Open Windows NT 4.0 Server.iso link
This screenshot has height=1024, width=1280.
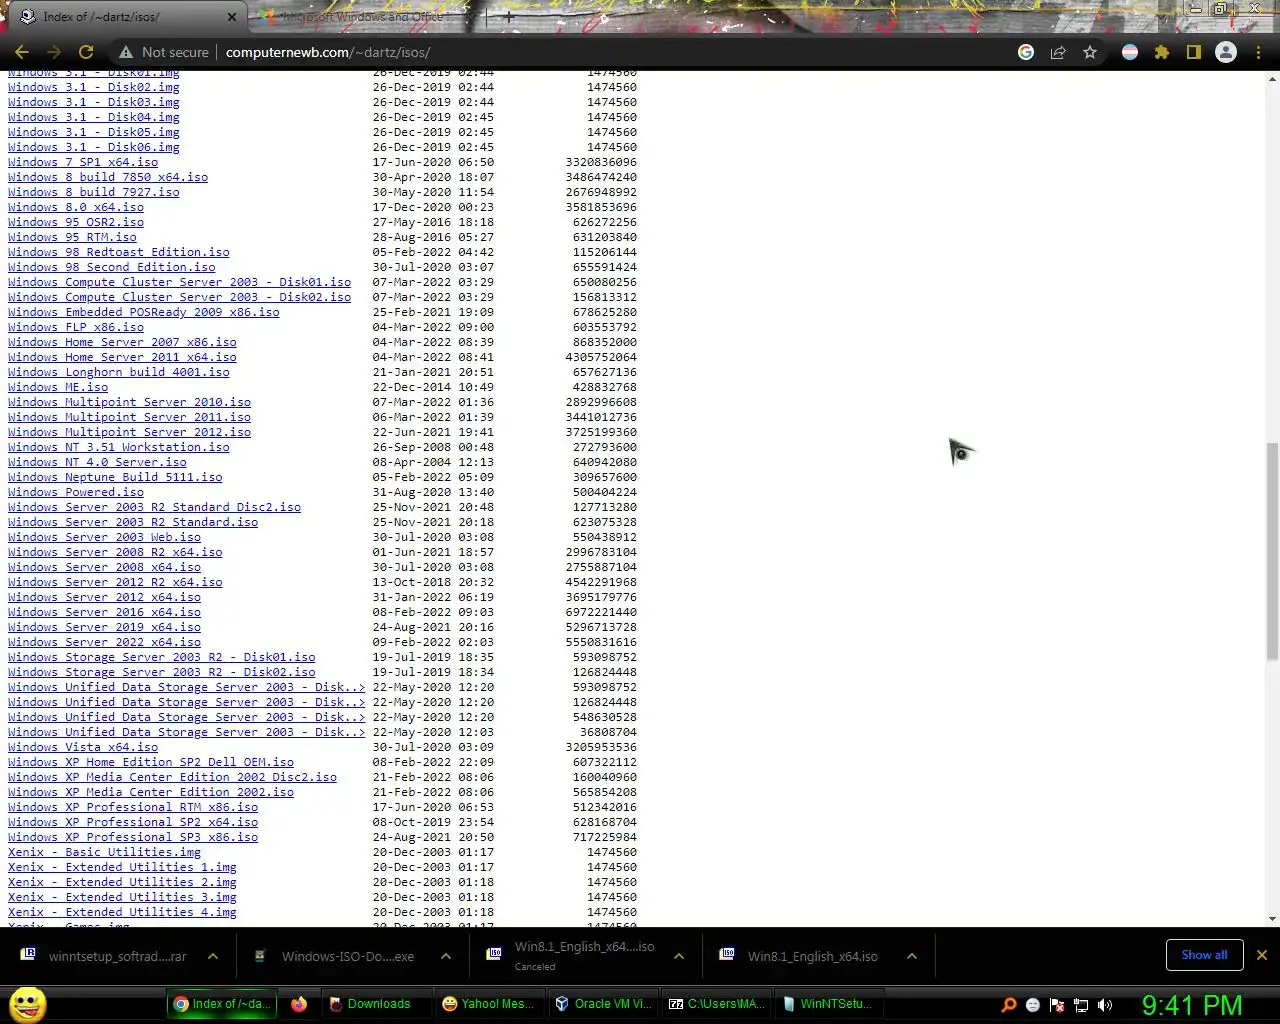pos(97,462)
